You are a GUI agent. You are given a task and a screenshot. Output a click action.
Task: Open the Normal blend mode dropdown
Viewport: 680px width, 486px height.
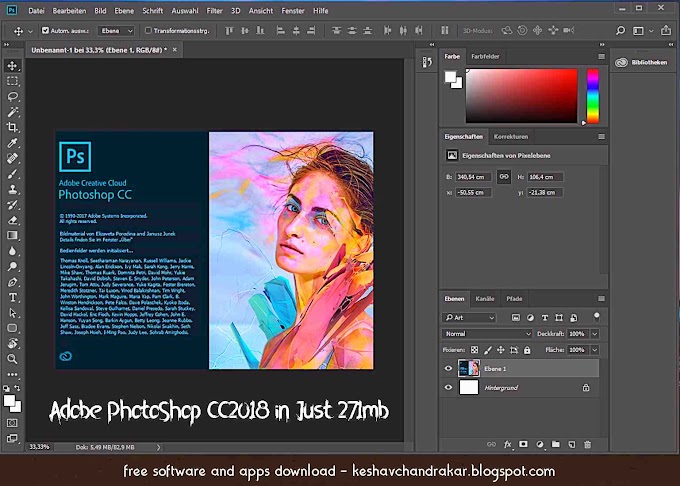[487, 334]
